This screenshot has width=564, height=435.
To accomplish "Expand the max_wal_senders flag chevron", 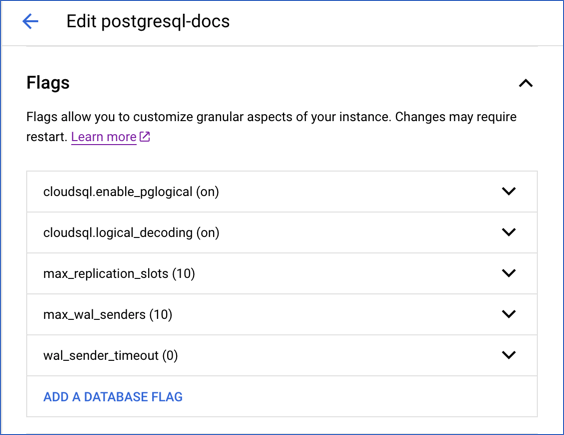I will pos(509,314).
